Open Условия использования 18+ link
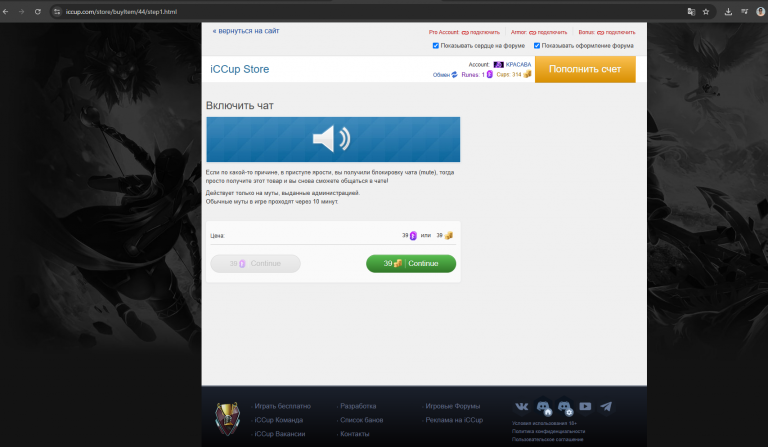The width and height of the screenshot is (768, 447). tap(544, 423)
